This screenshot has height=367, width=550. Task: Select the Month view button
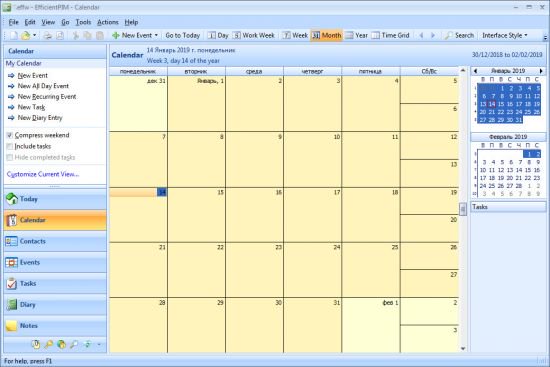326,35
